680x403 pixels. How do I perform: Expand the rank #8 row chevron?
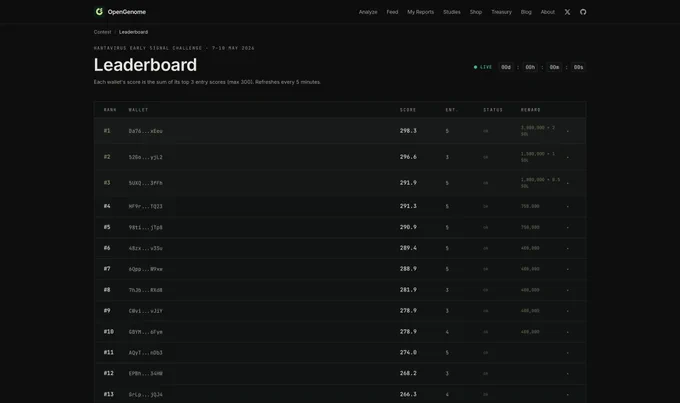(x=567, y=290)
